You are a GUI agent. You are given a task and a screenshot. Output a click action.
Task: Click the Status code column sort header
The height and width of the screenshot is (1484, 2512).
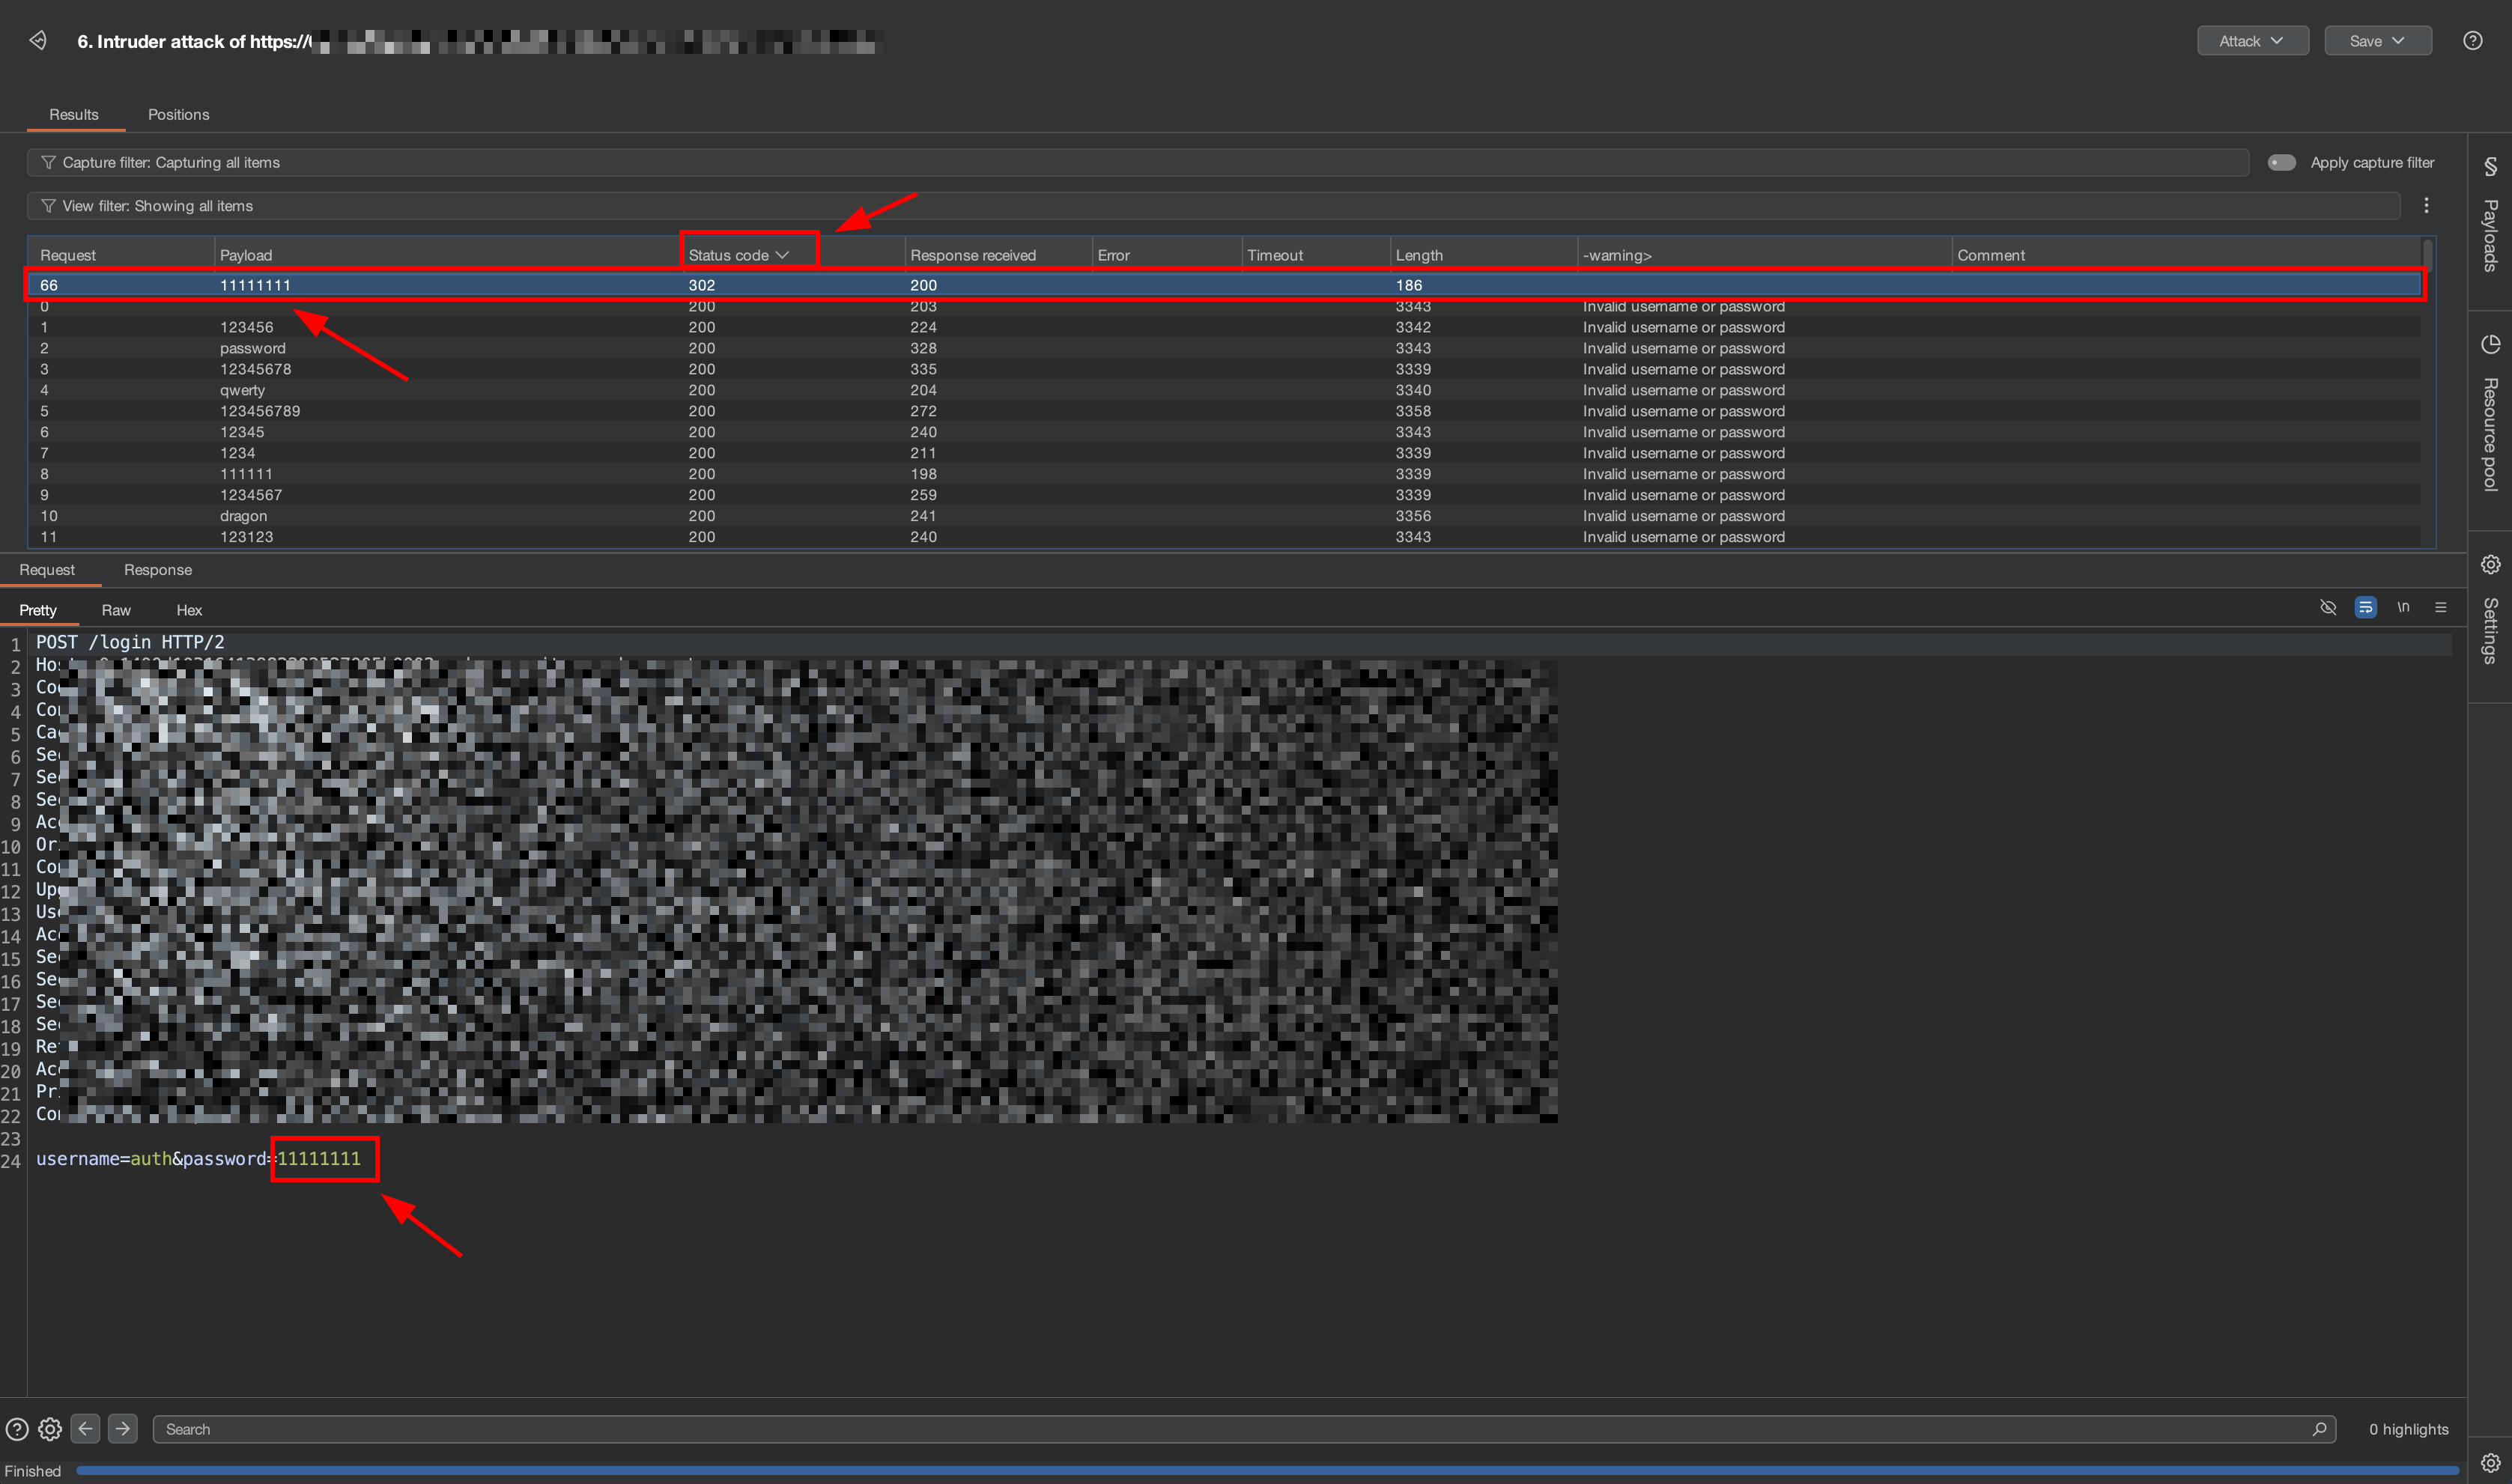(738, 255)
